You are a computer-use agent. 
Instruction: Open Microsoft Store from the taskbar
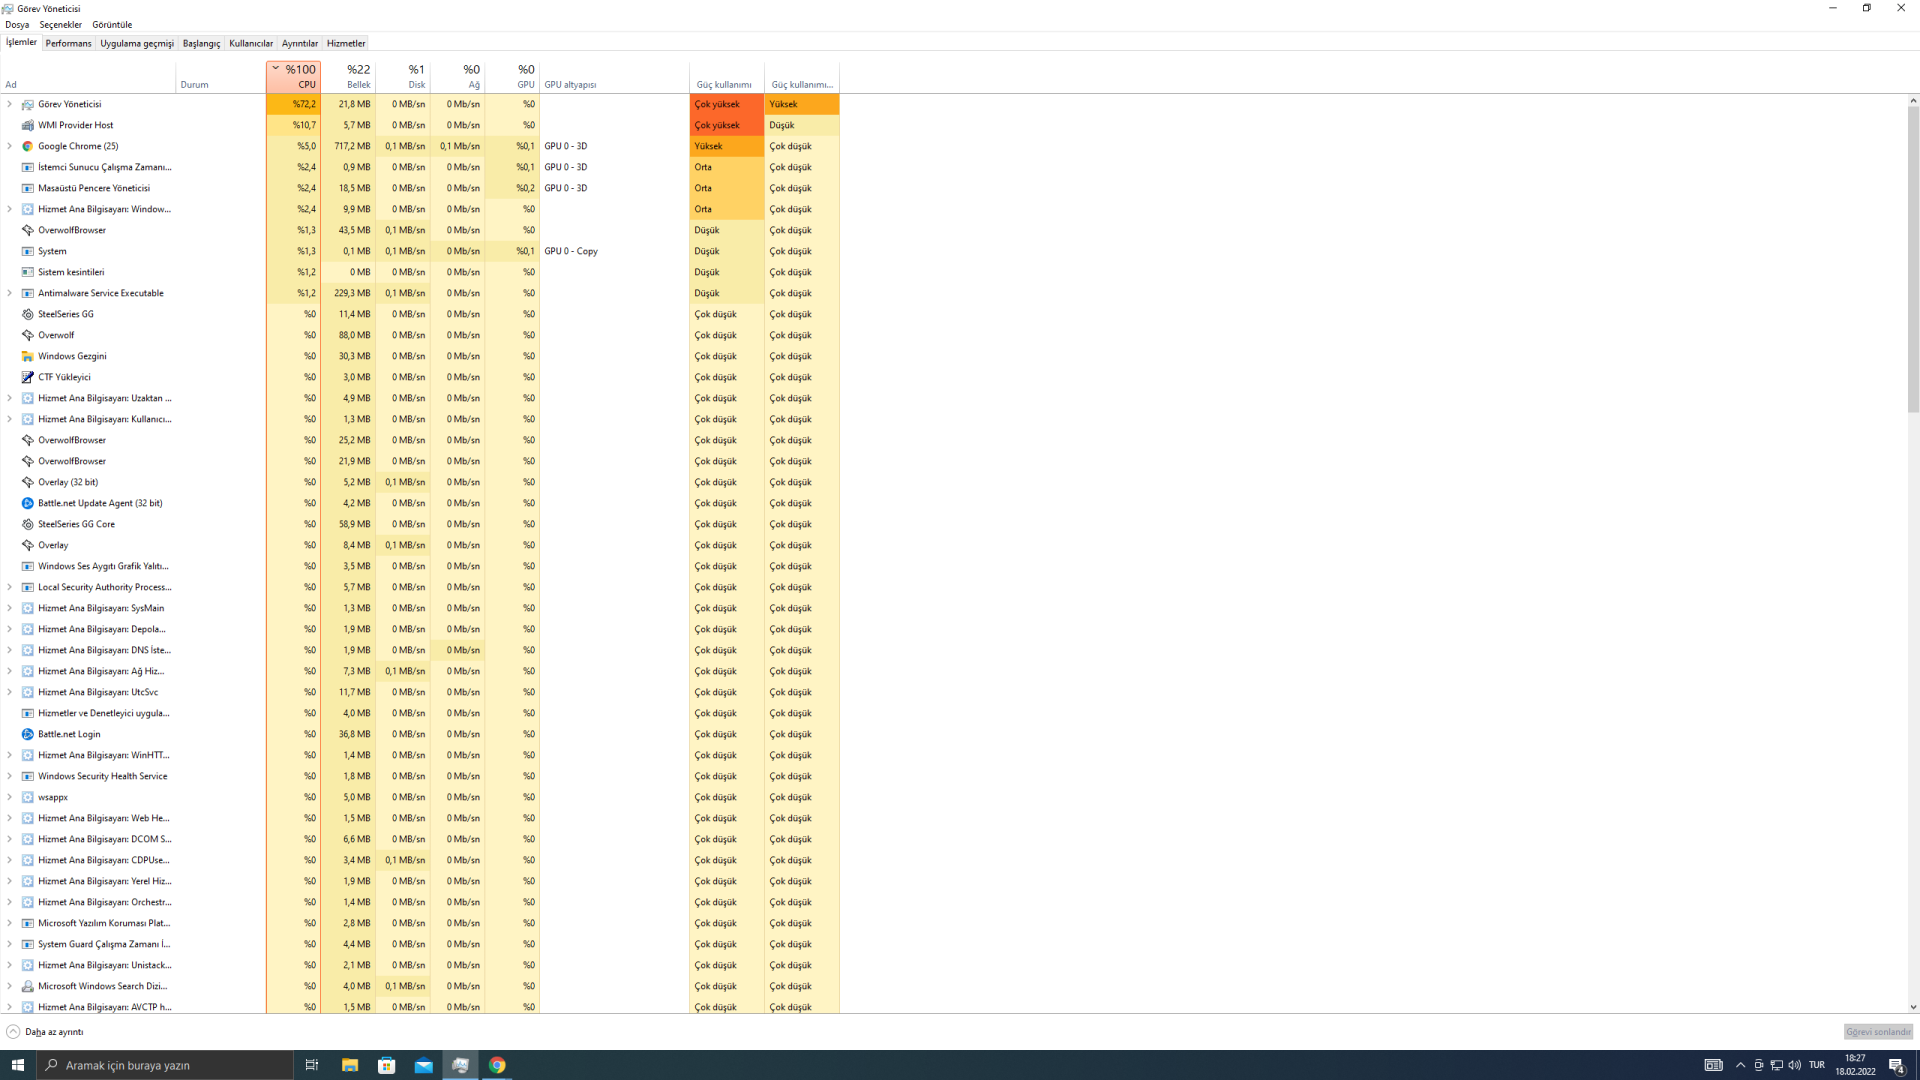[386, 1065]
